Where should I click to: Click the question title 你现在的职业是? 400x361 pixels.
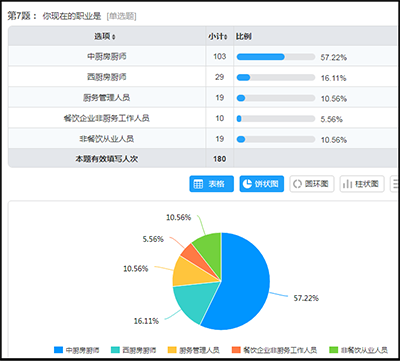point(72,16)
